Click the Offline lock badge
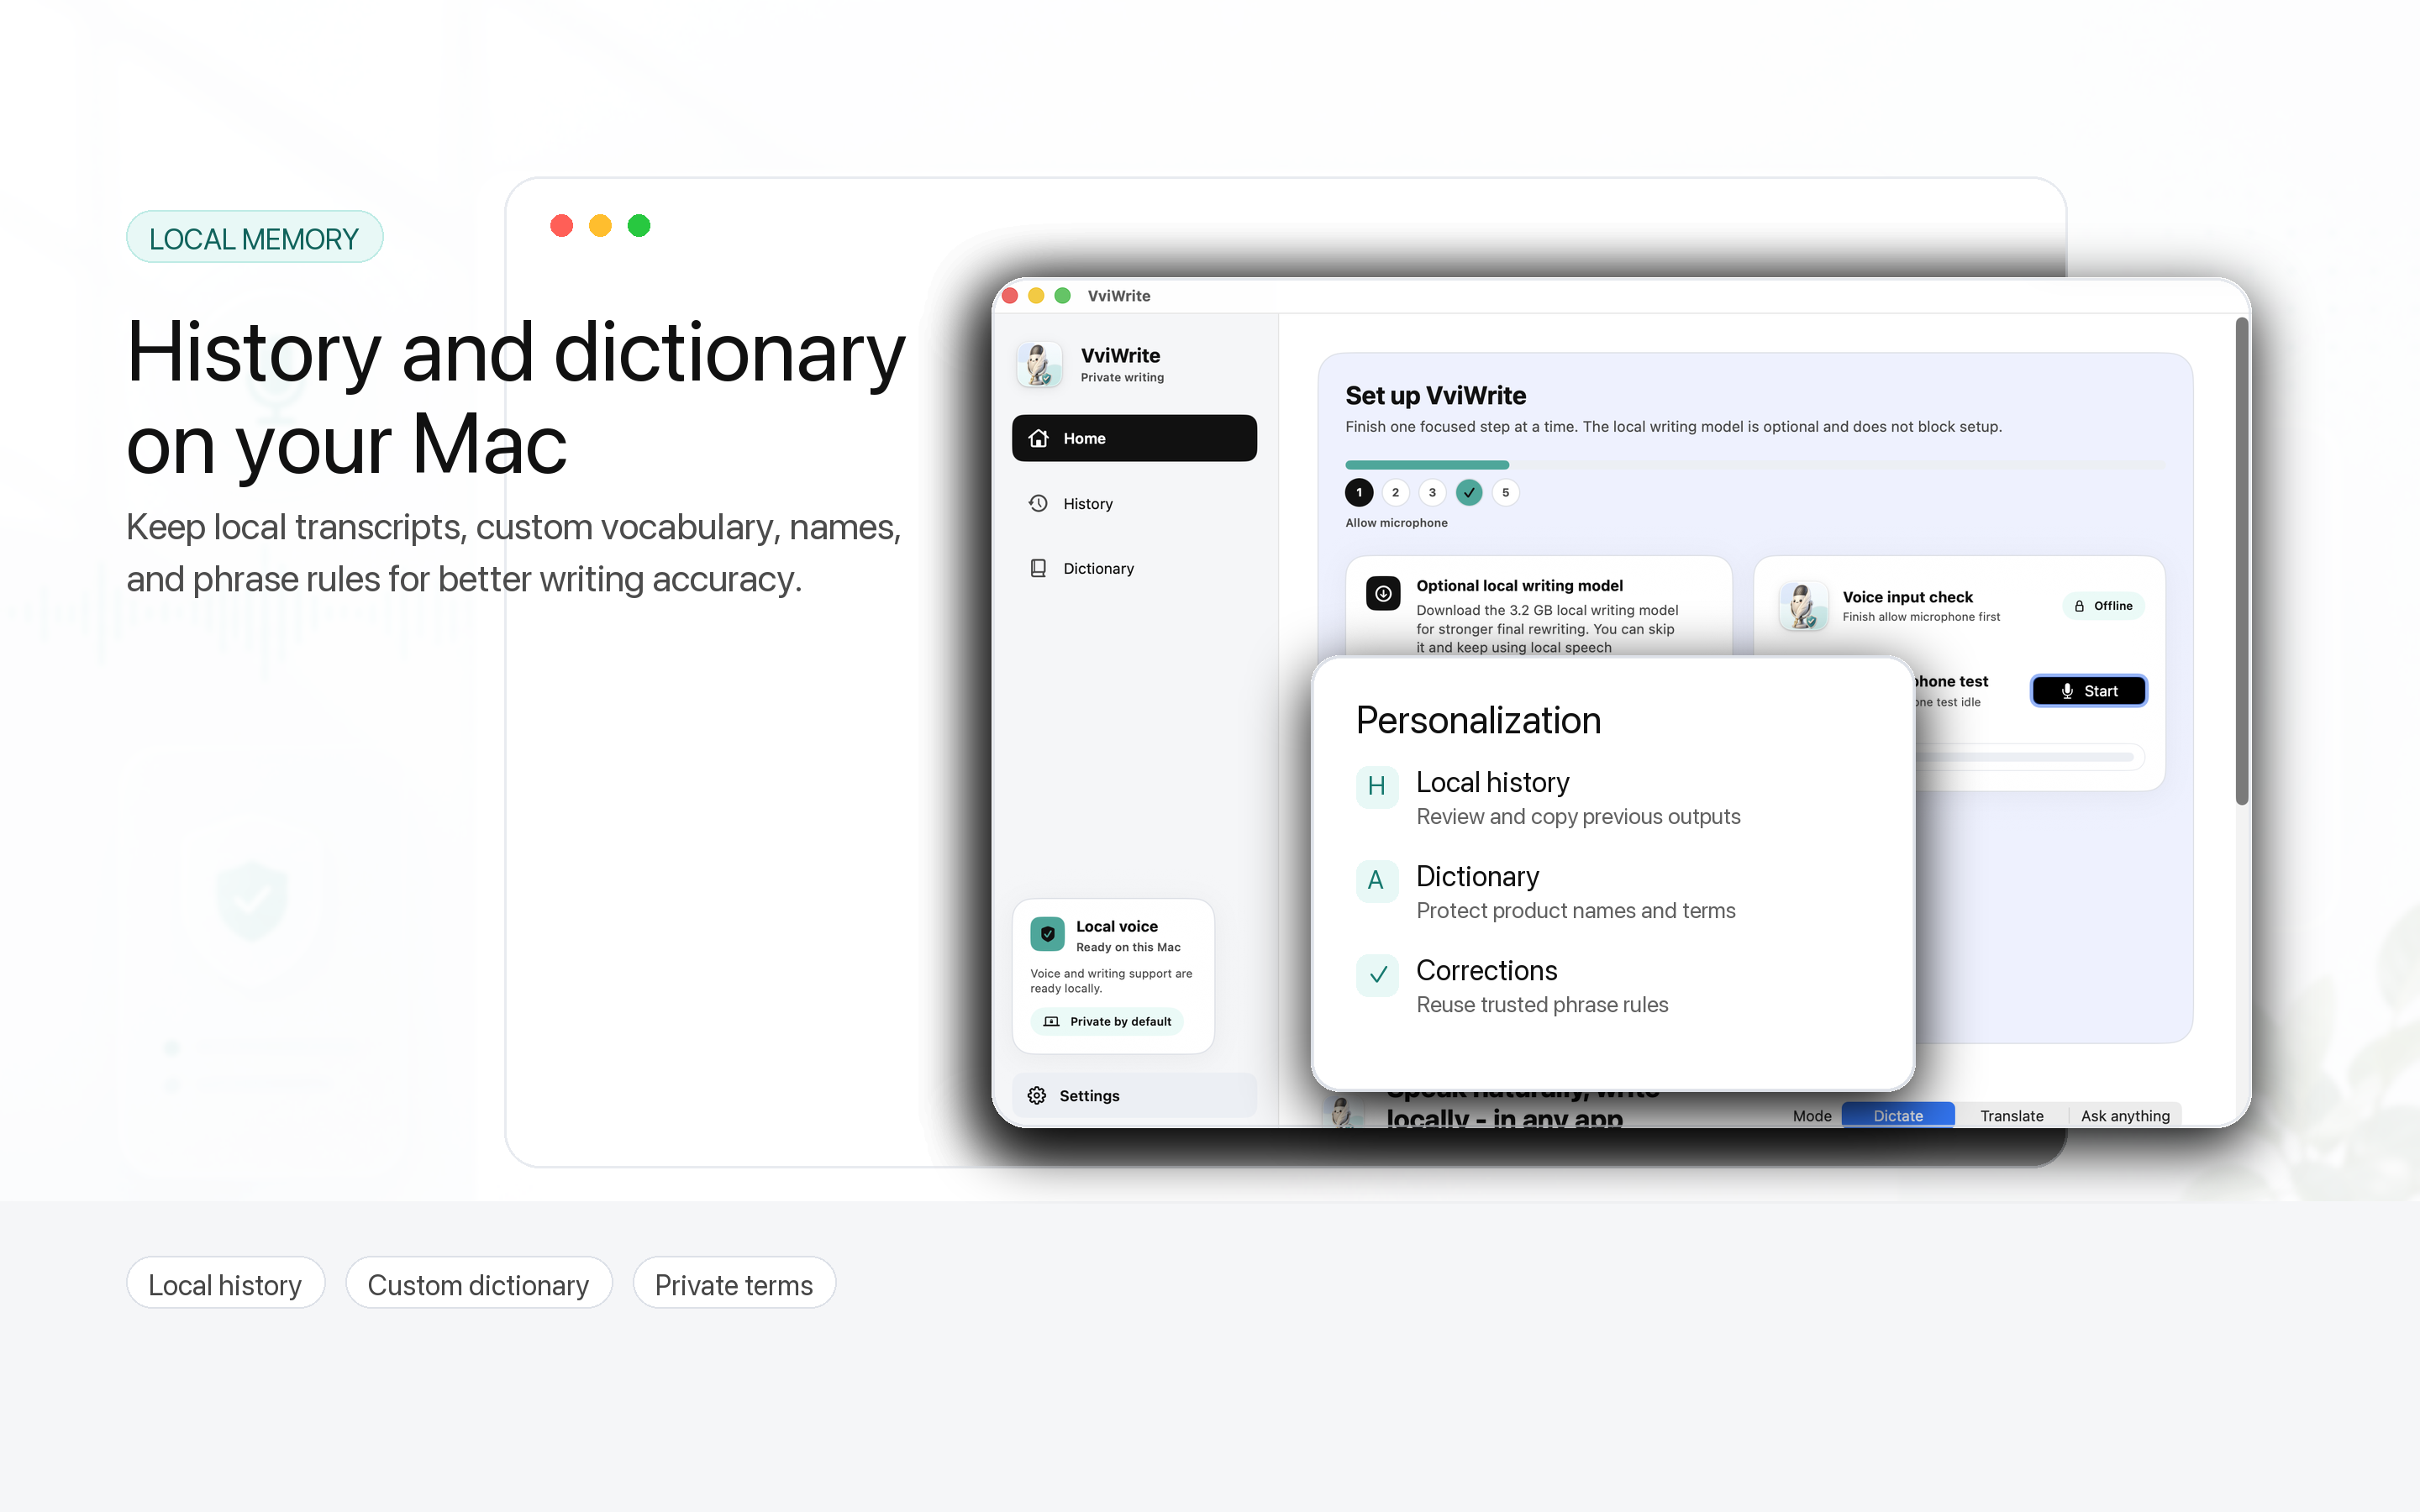The height and width of the screenshot is (1512, 2420). 2103,606
